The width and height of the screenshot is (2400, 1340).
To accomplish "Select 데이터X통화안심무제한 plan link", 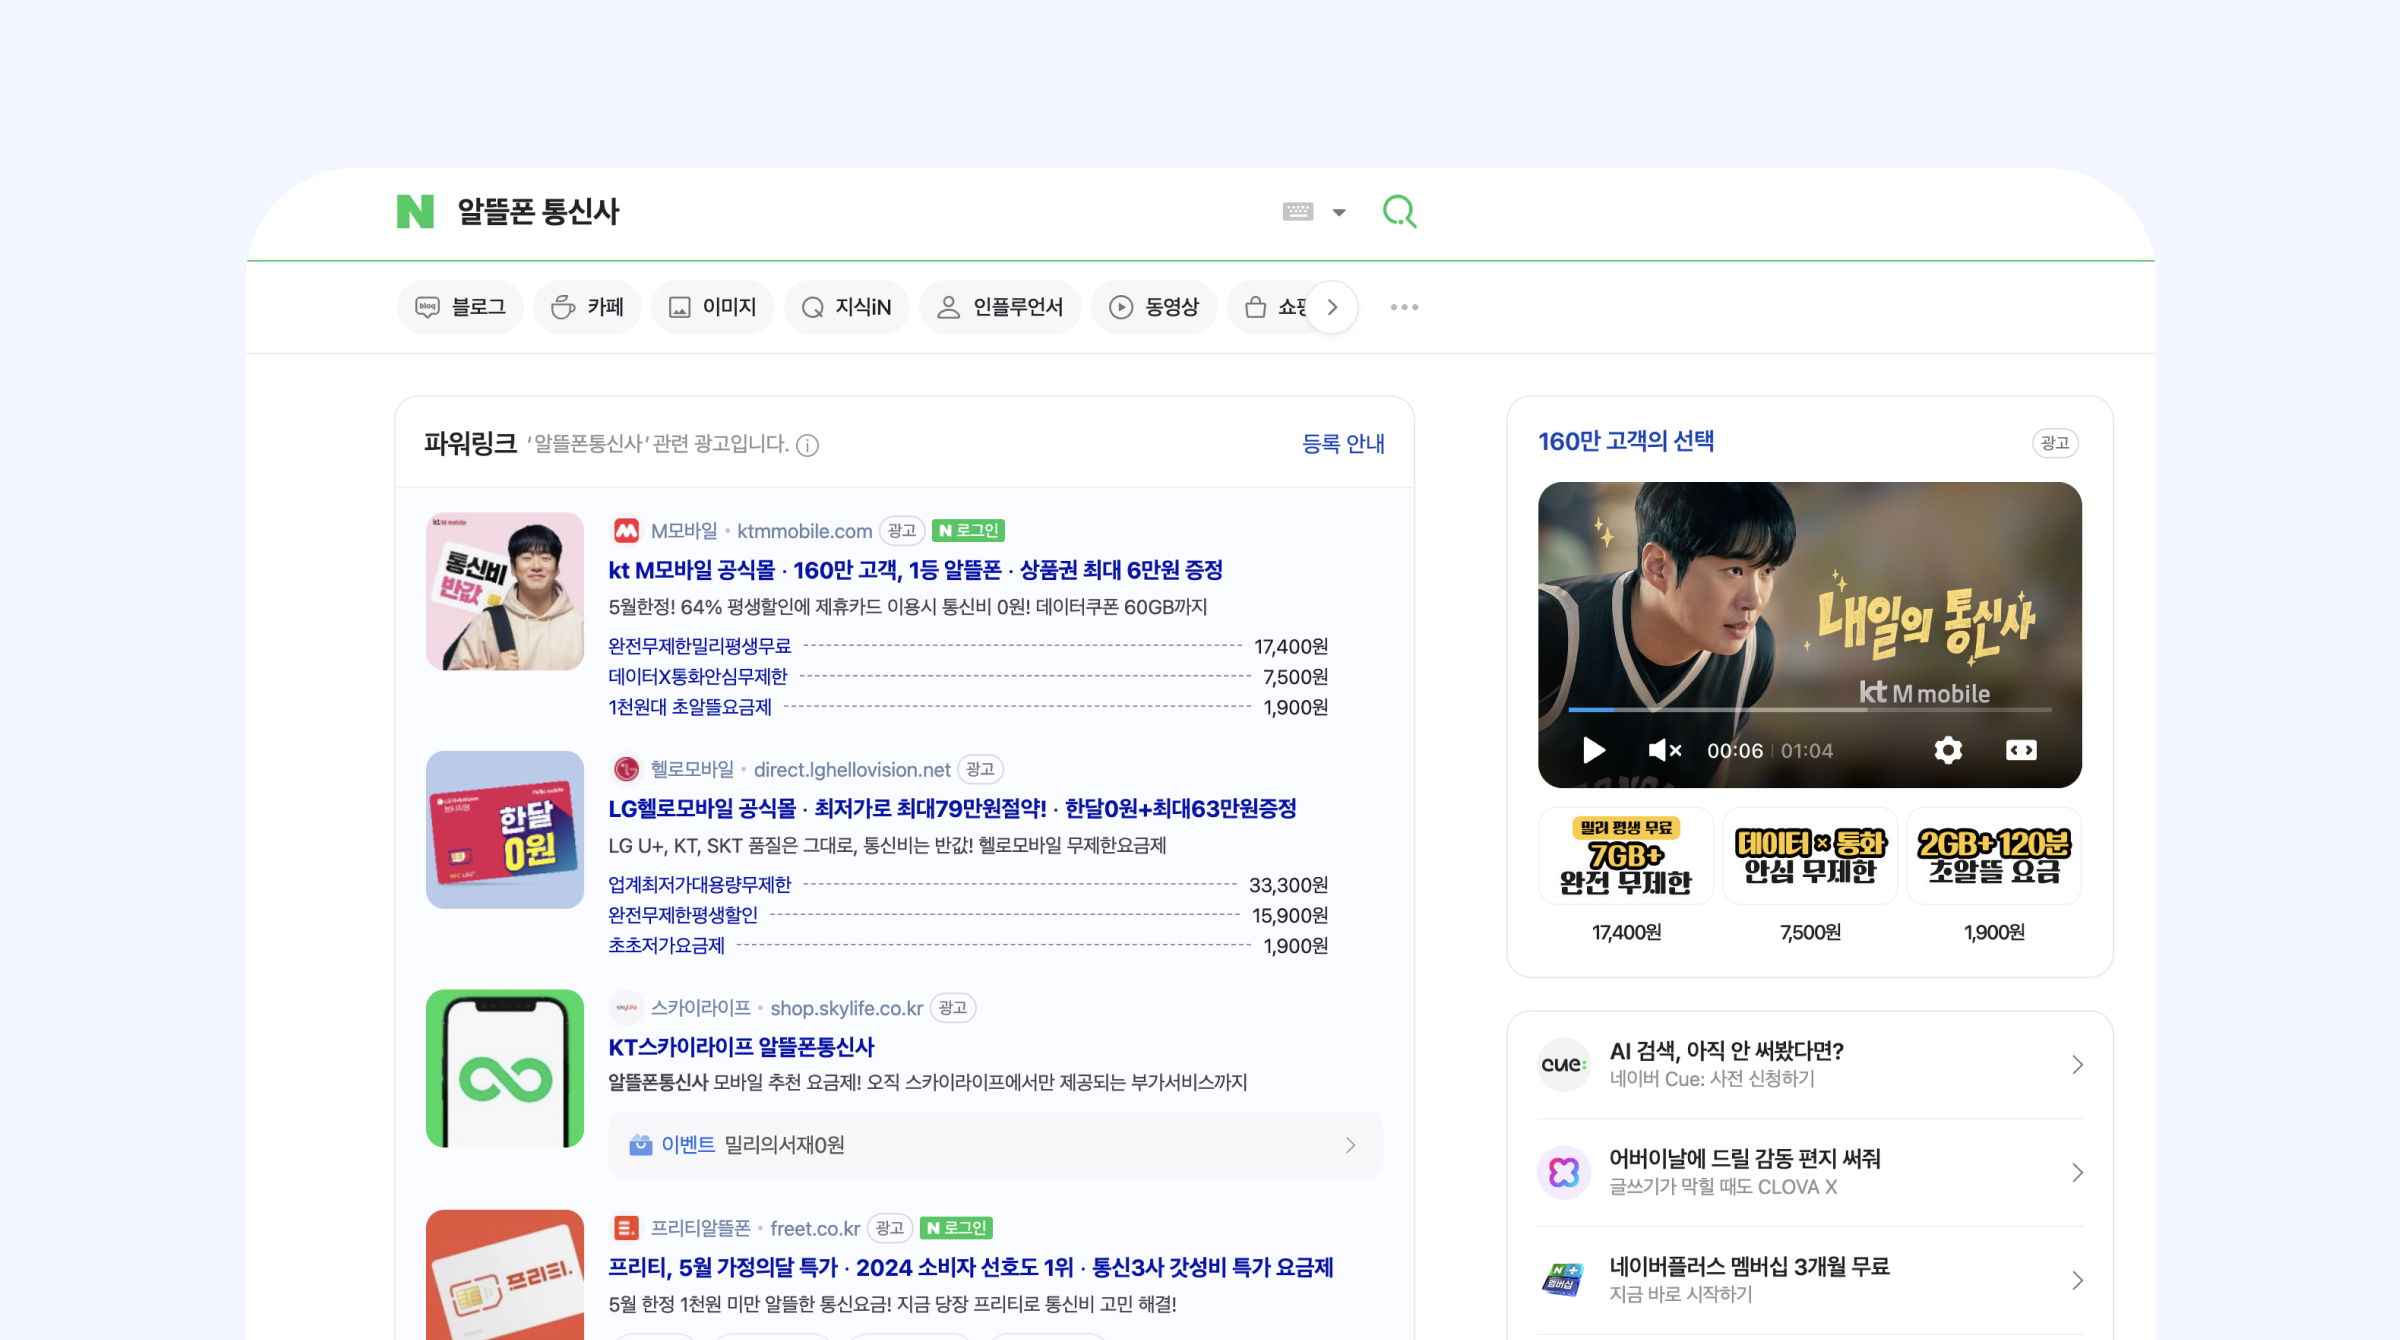I will [697, 677].
